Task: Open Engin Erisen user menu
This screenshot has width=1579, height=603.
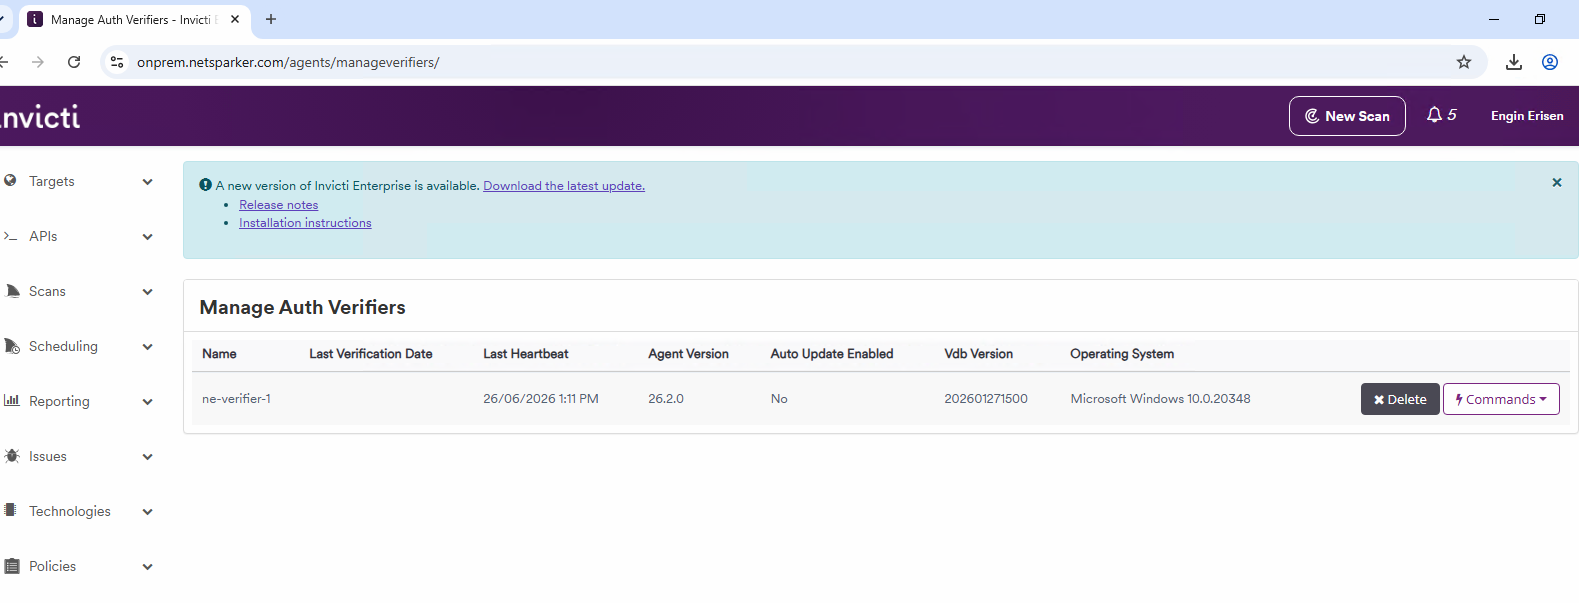Action: click(x=1527, y=116)
